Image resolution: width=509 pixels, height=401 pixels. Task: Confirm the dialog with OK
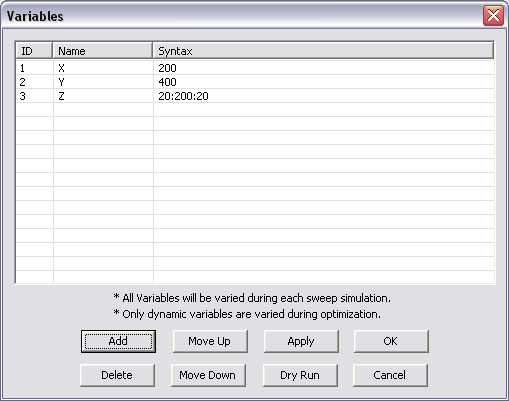[391, 341]
